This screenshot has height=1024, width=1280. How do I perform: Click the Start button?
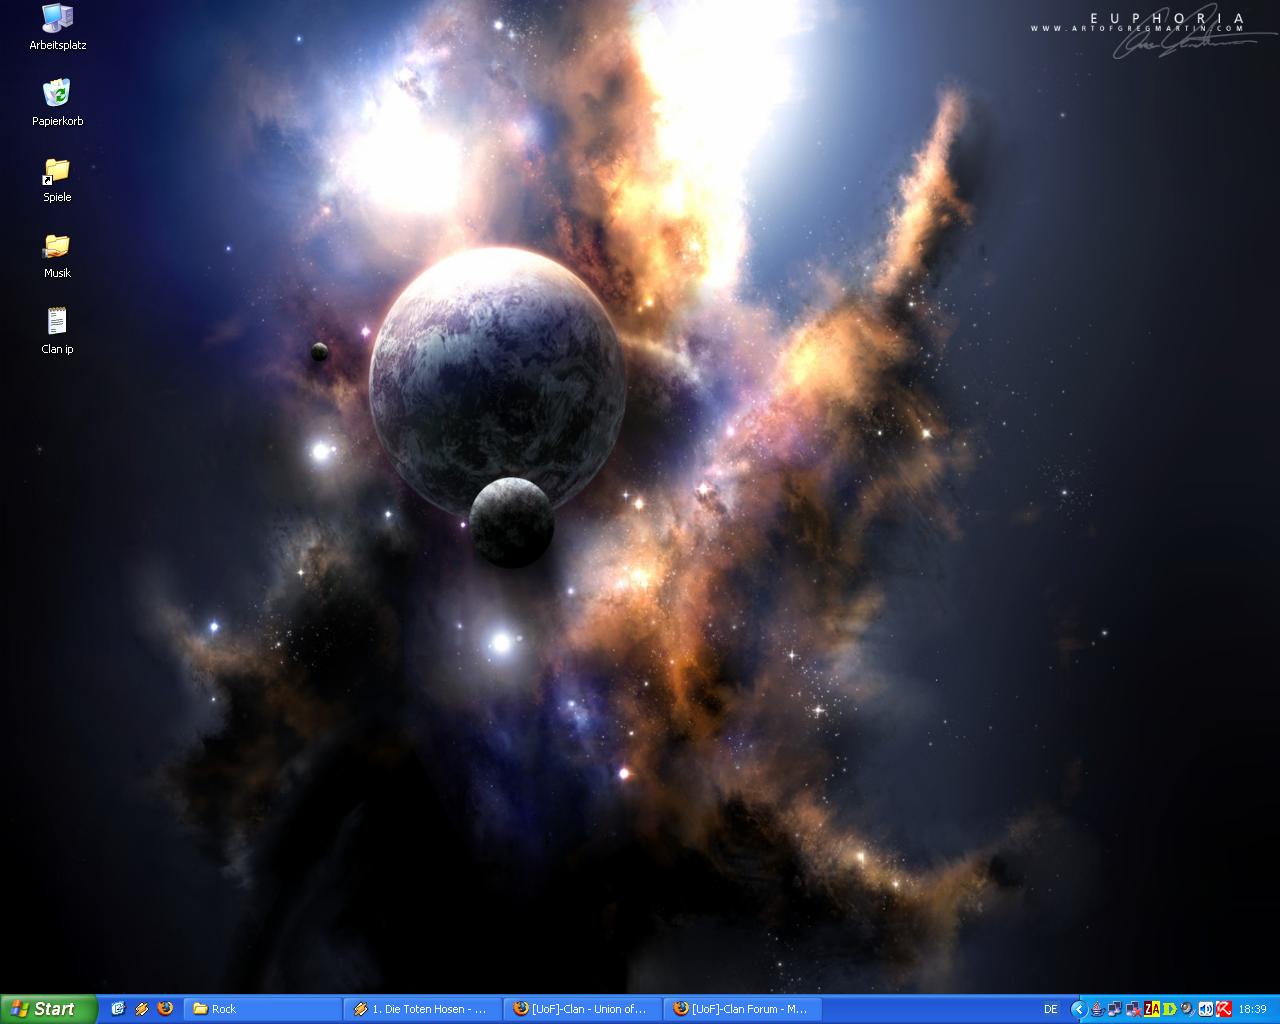point(47,1009)
